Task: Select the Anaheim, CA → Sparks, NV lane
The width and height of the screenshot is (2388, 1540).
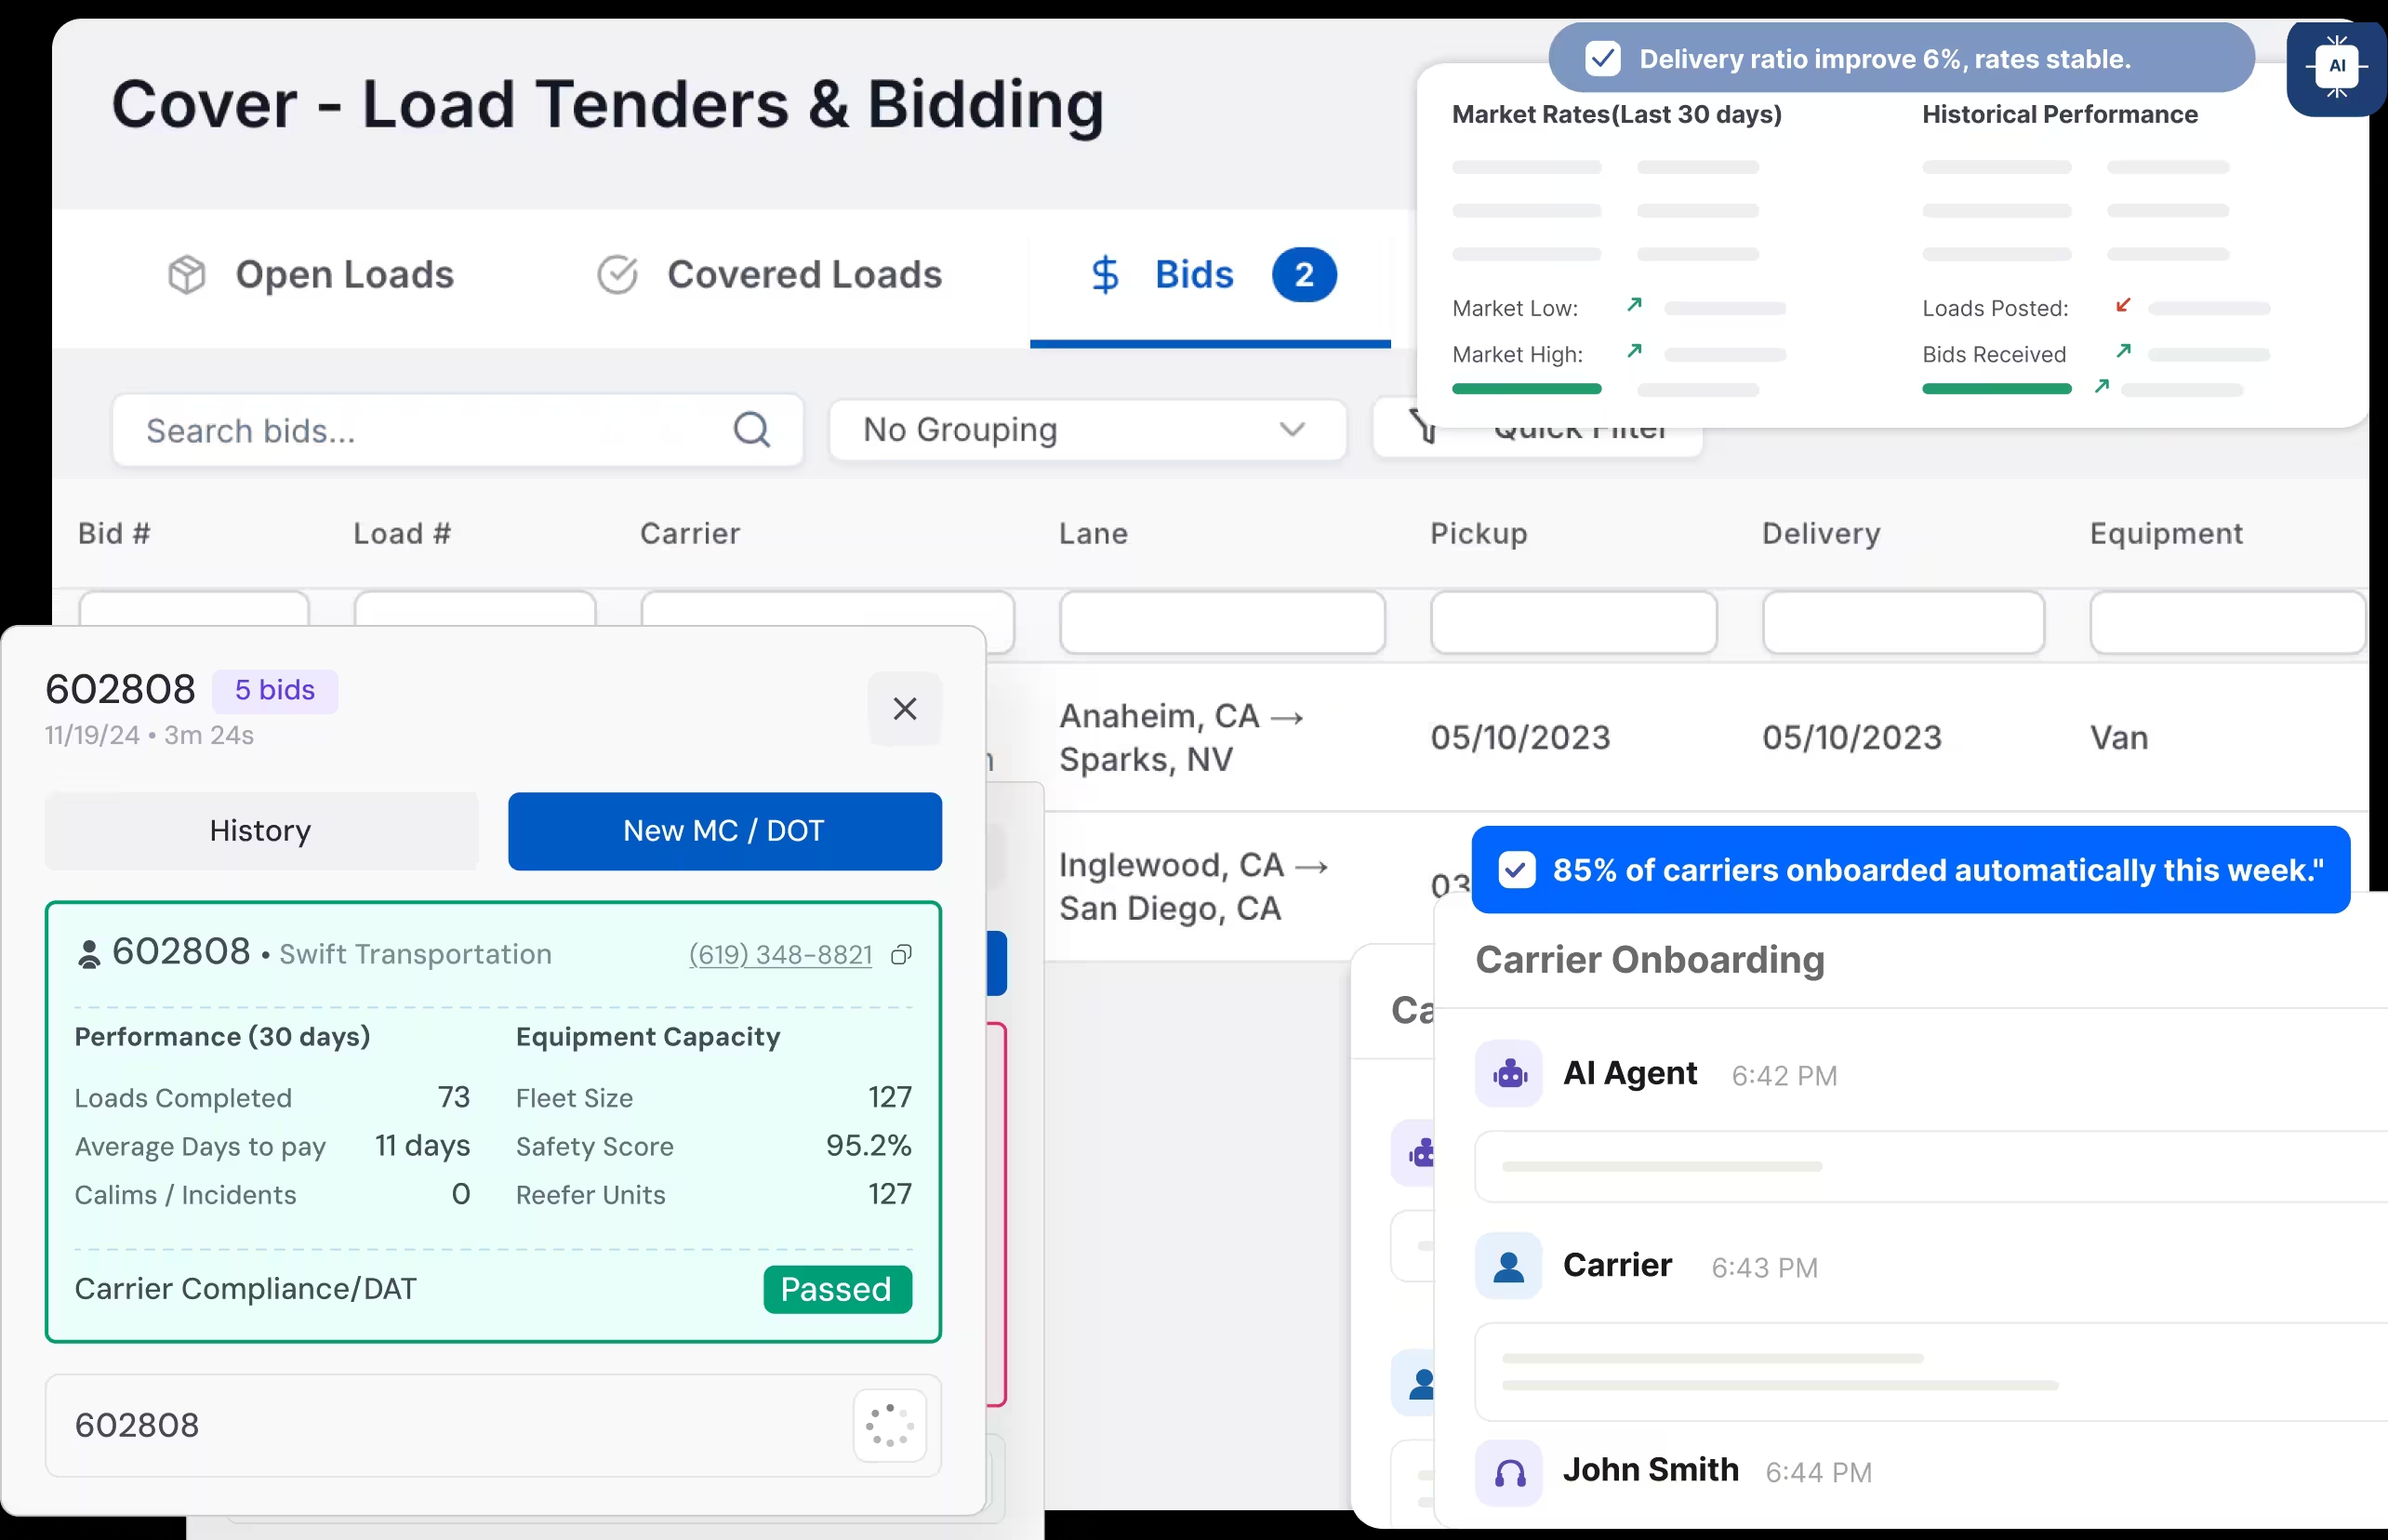Action: pyautogui.click(x=1181, y=737)
